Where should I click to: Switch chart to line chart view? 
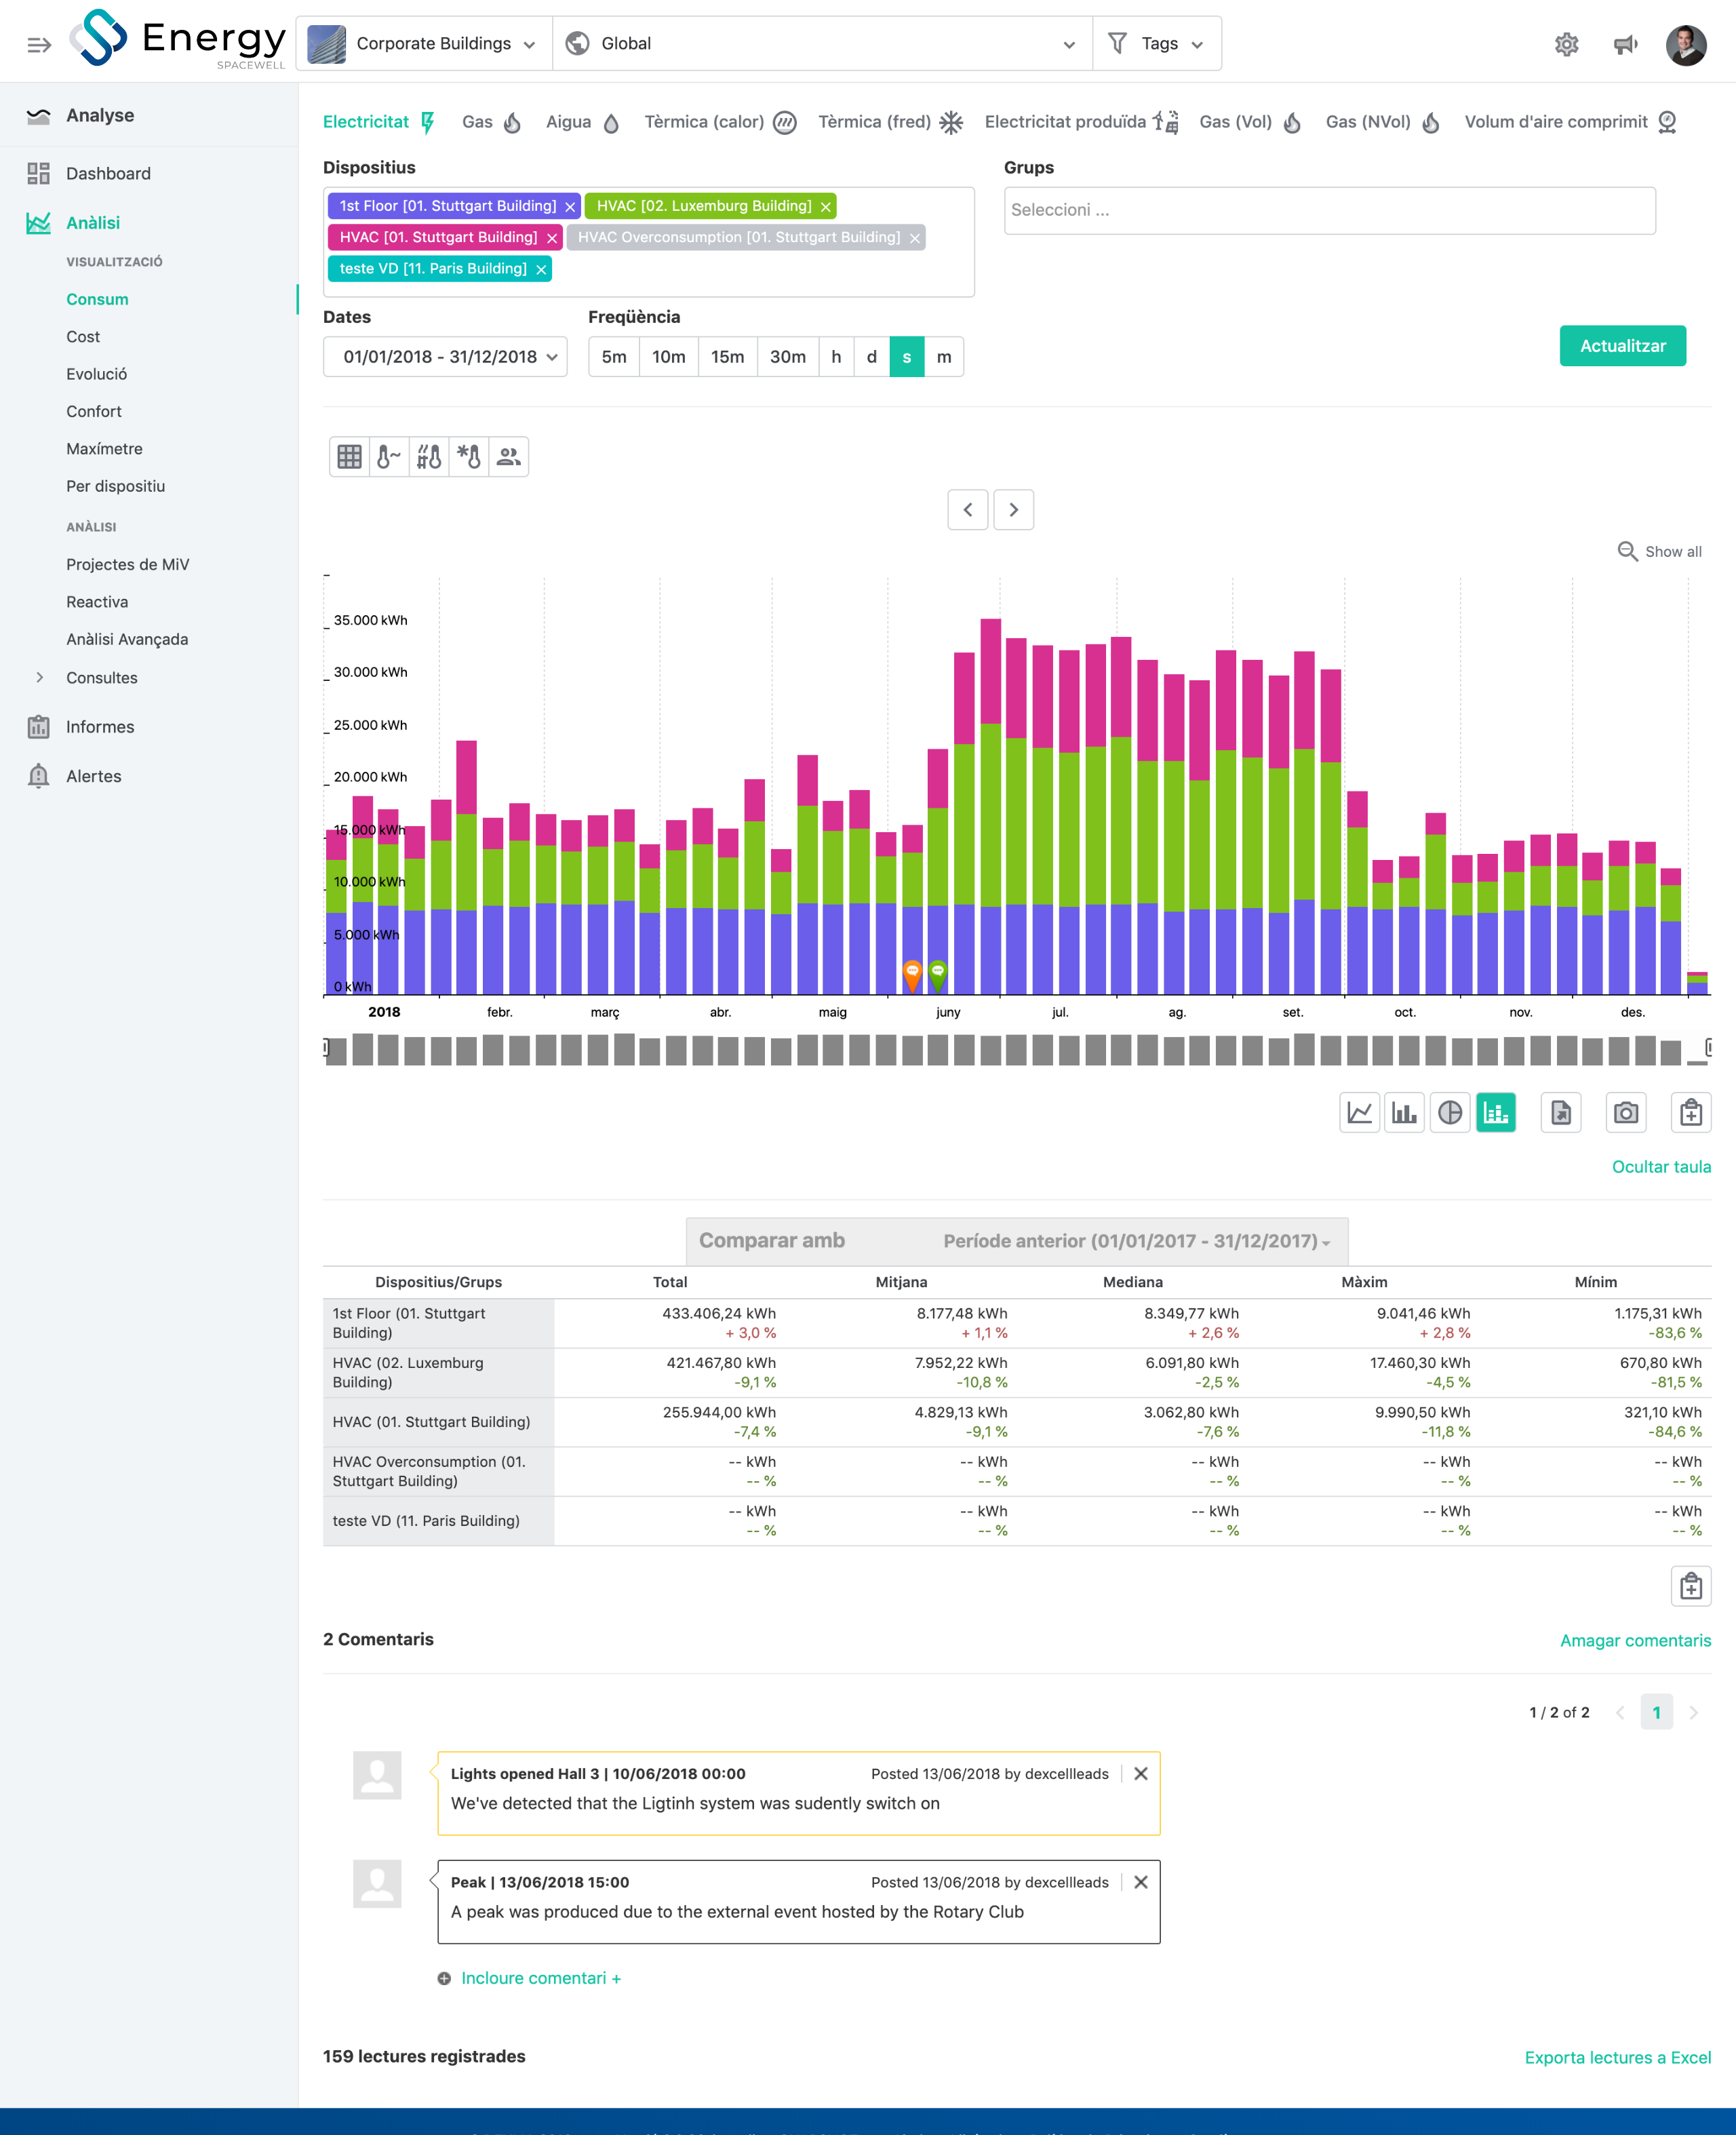1358,1112
